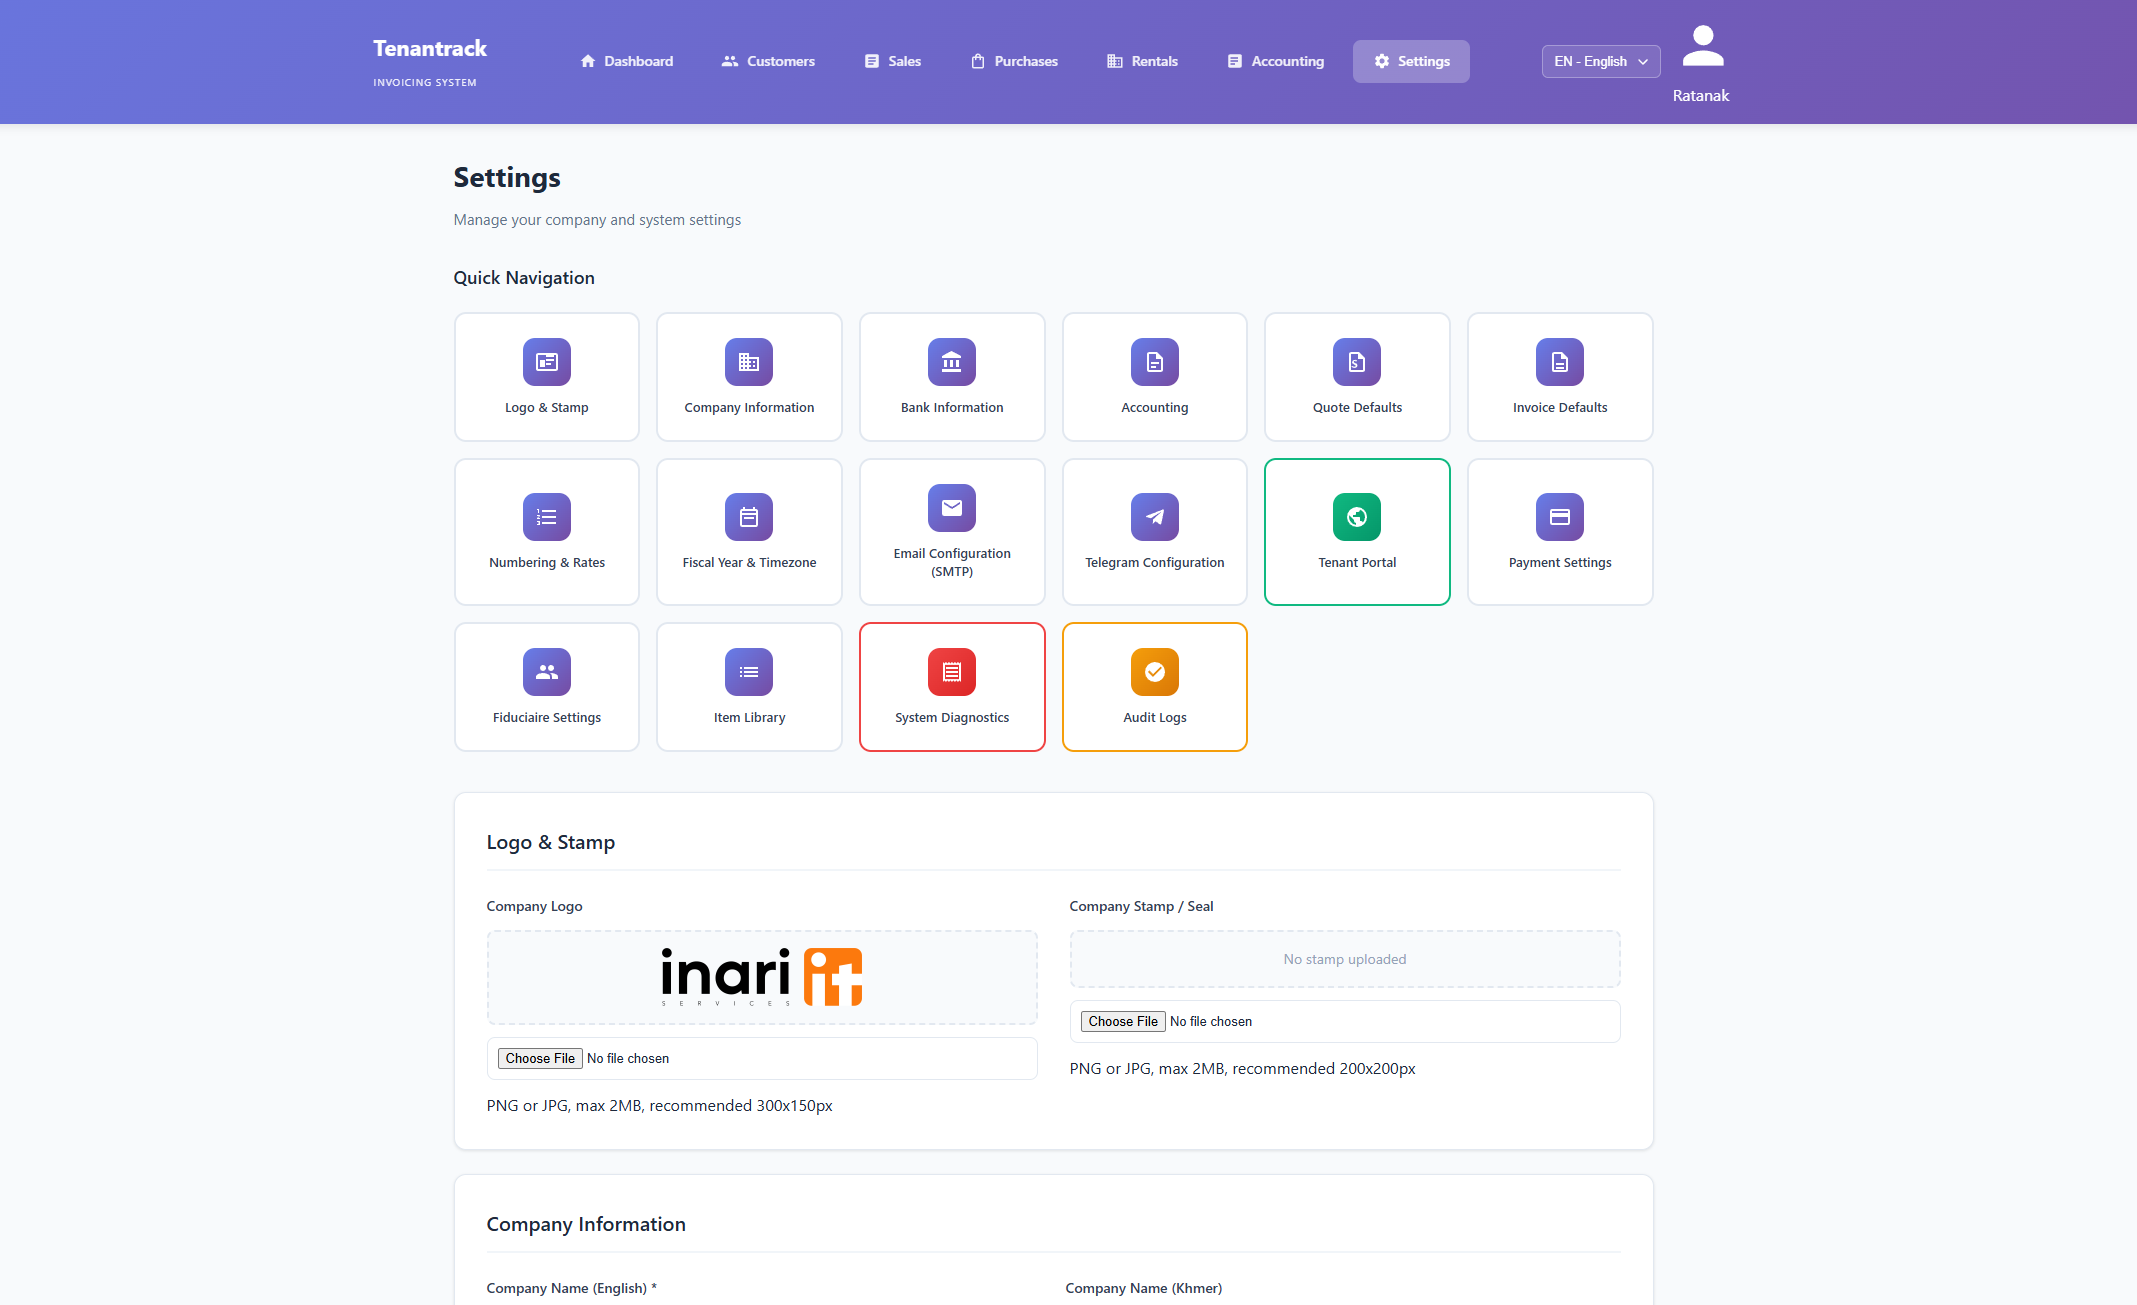Click the Item Library list icon
The image size is (2137, 1305).
pyautogui.click(x=748, y=672)
